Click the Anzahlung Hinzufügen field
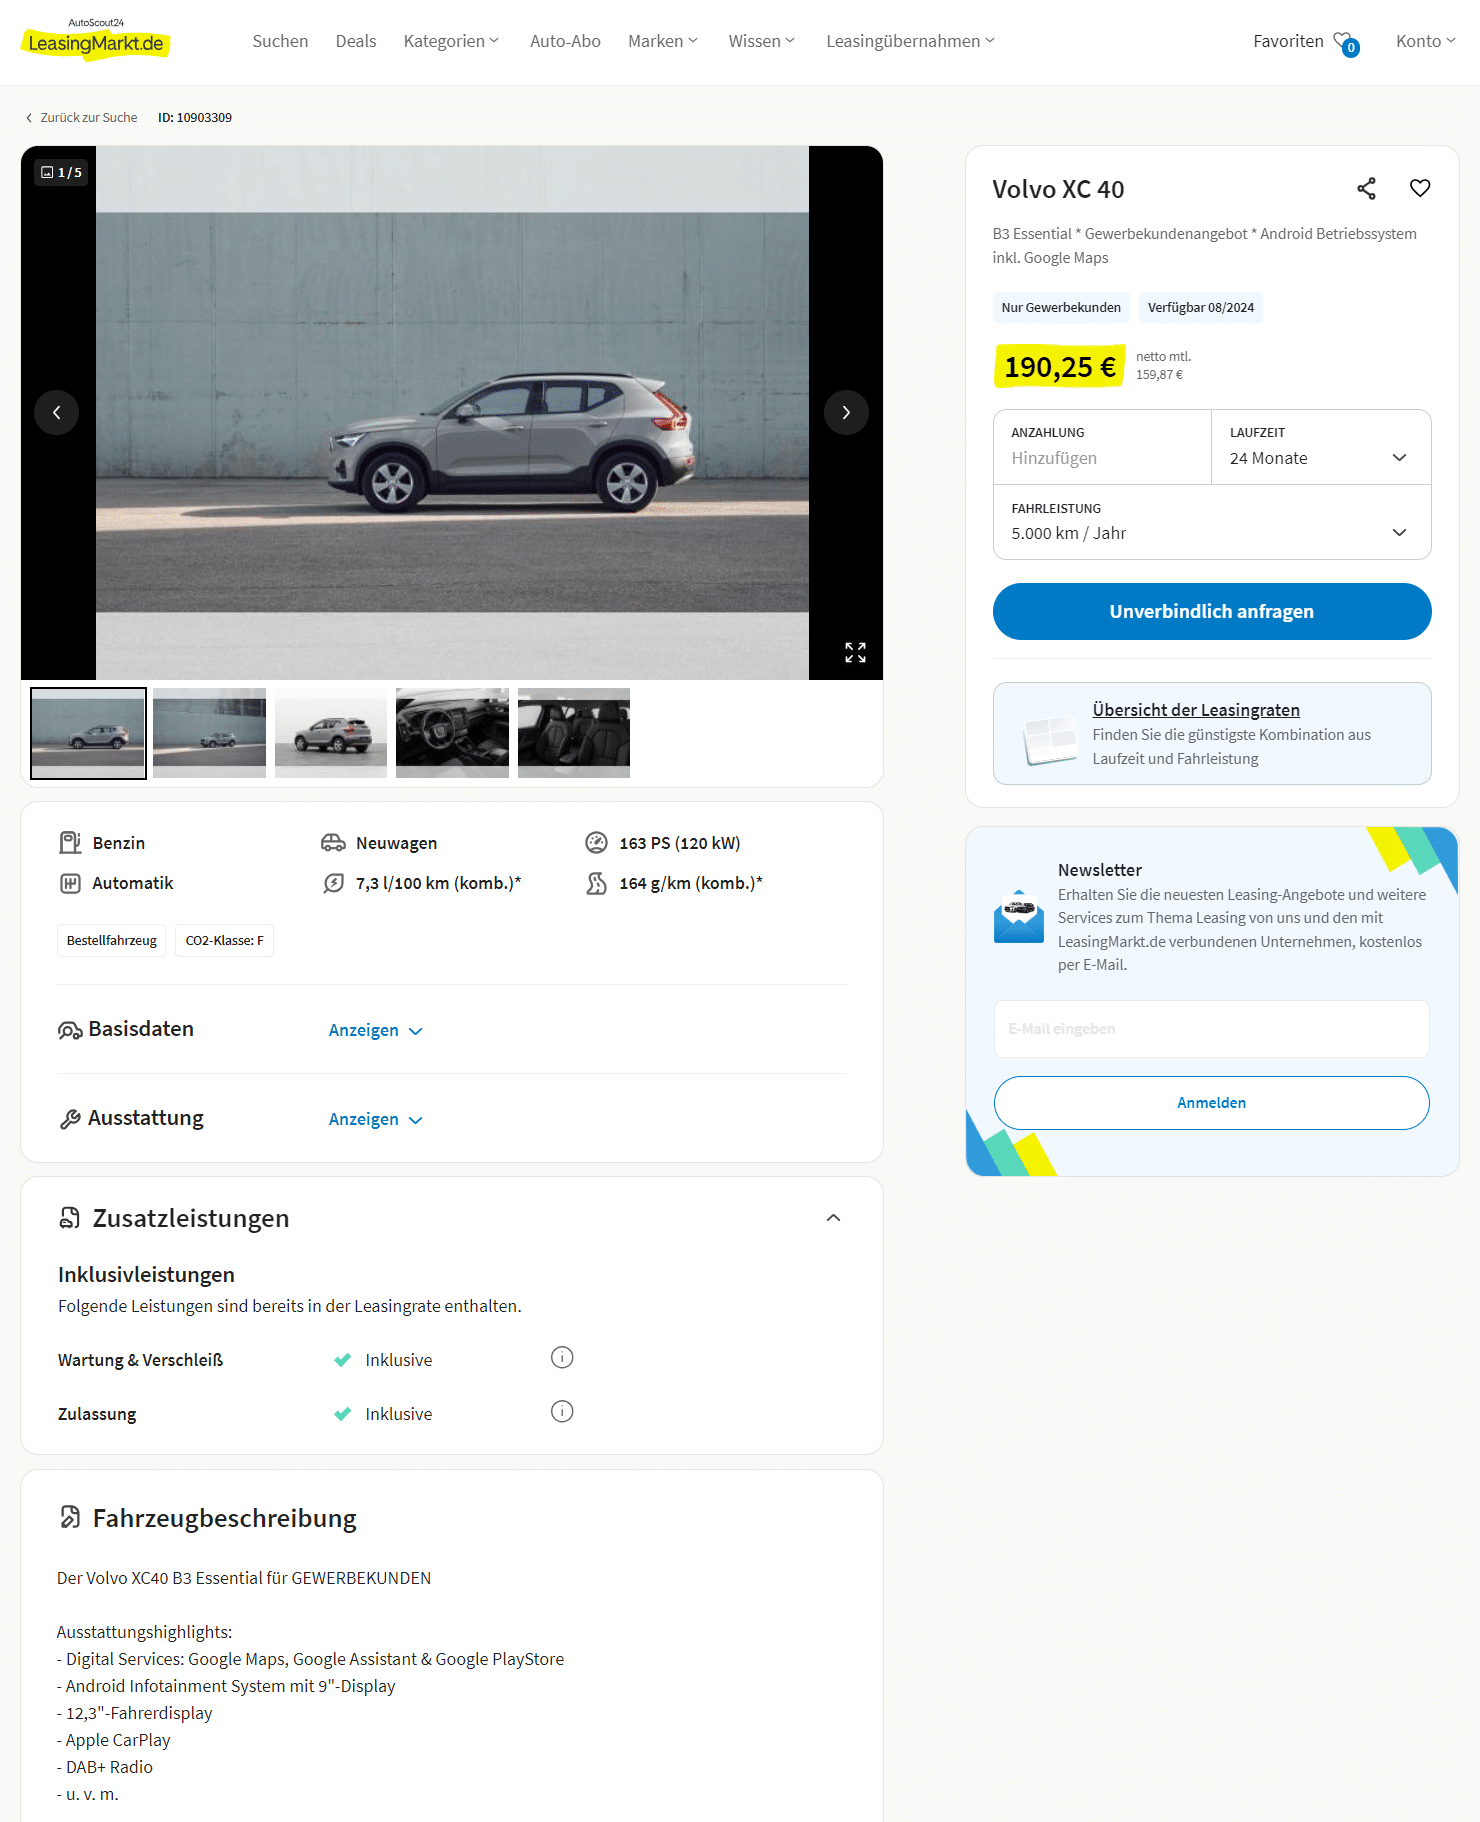 (1102, 447)
